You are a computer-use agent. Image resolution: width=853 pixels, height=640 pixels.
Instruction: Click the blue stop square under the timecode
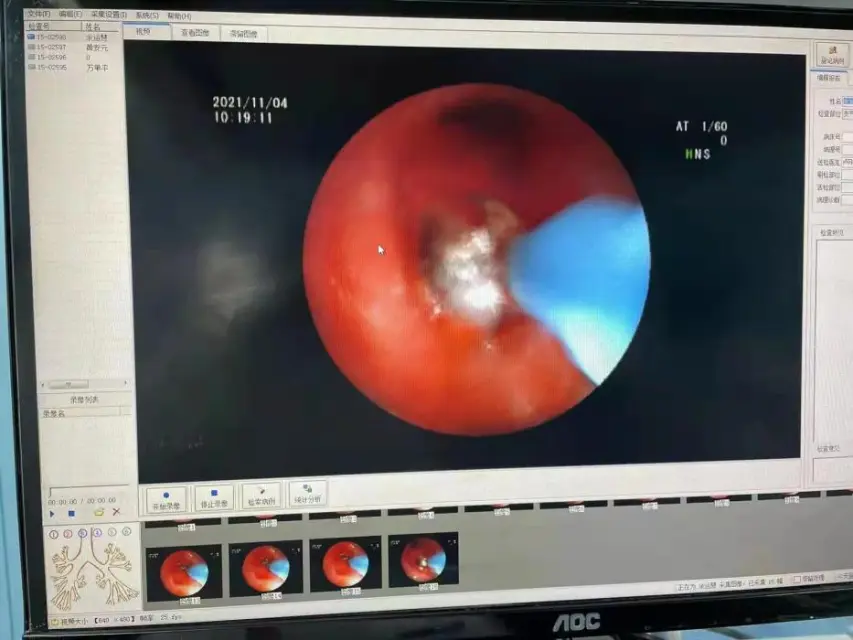pyautogui.click(x=71, y=513)
